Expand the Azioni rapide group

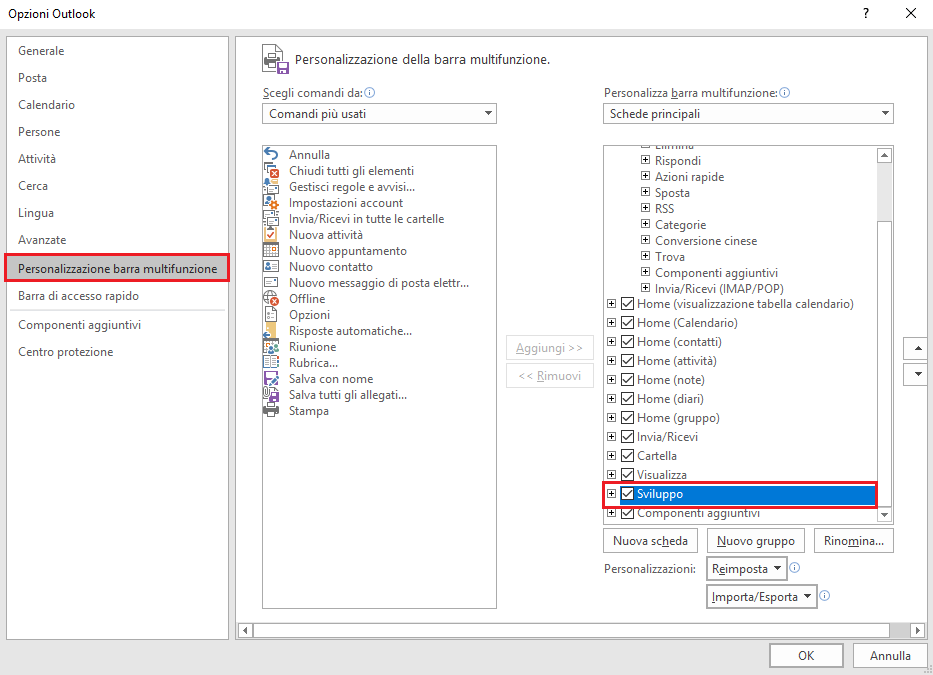645,176
